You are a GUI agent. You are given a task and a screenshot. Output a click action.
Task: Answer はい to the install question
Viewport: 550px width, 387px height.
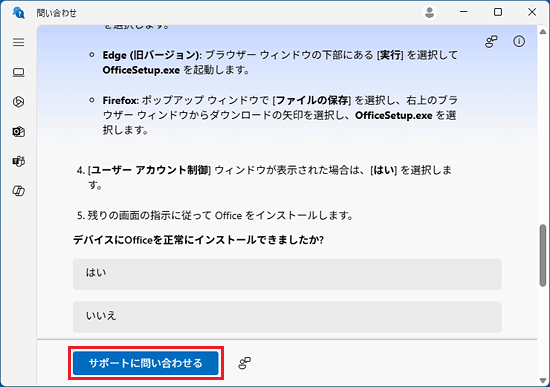coord(287,274)
